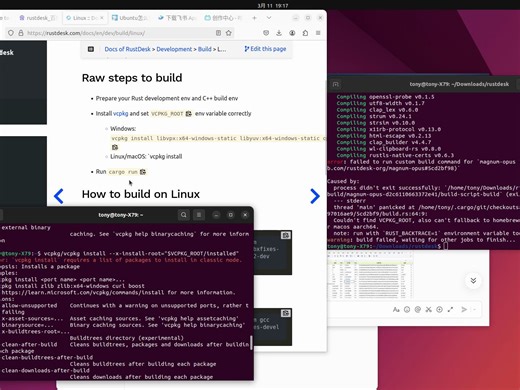Go to next docs page arrow
Image resolution: width=520 pixels, height=390 pixels.
315,196
